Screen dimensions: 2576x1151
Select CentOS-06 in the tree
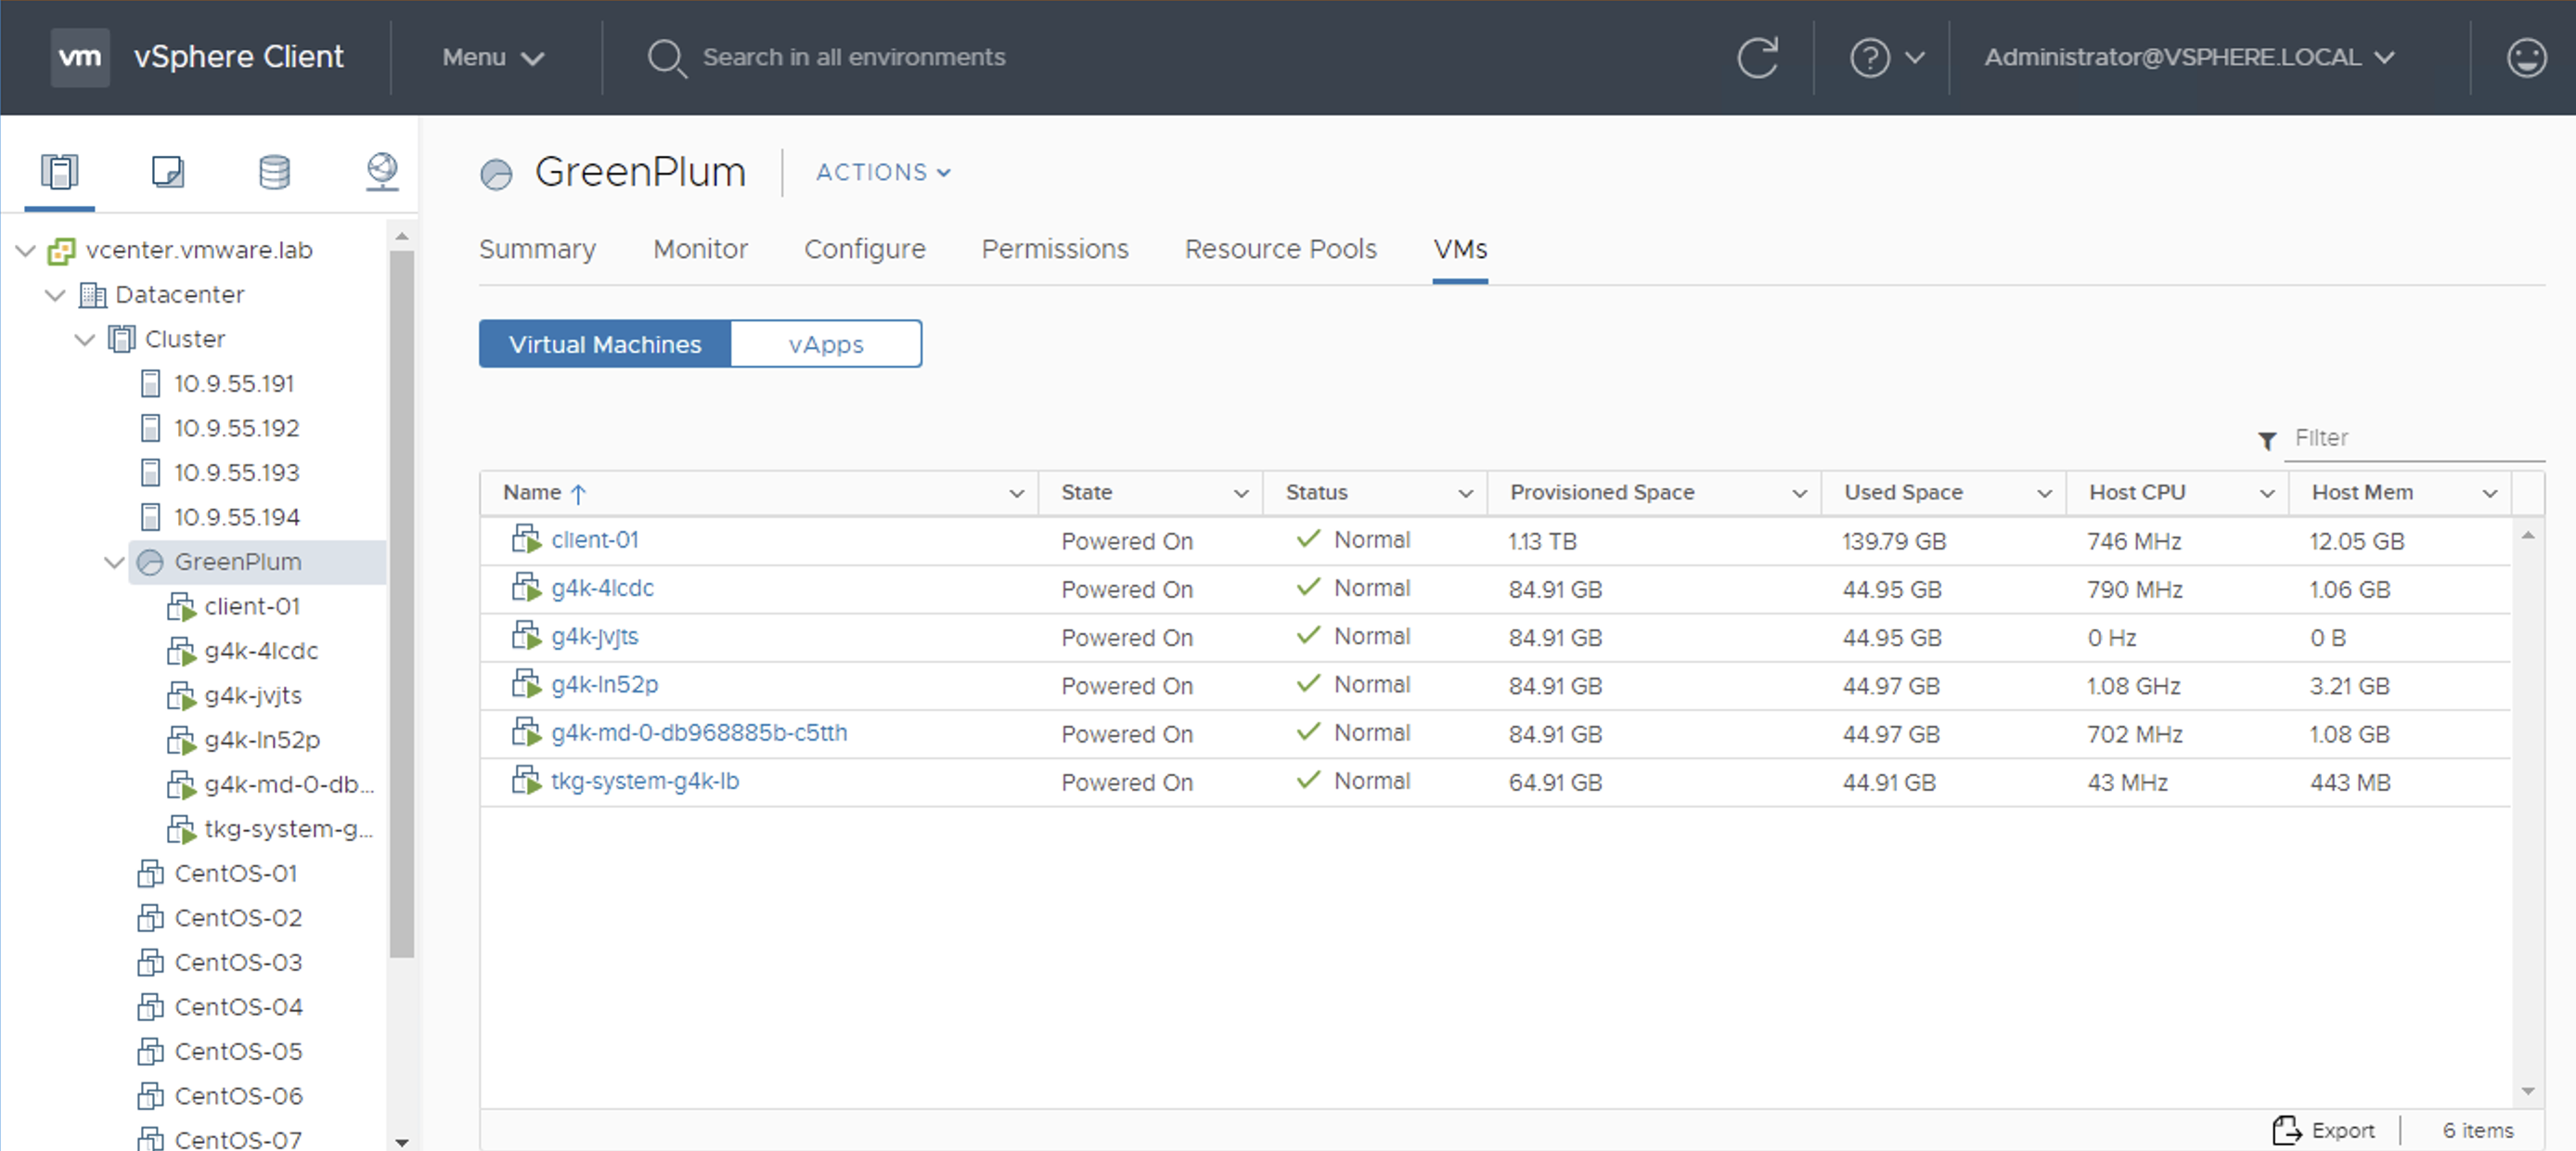pyautogui.click(x=238, y=1096)
